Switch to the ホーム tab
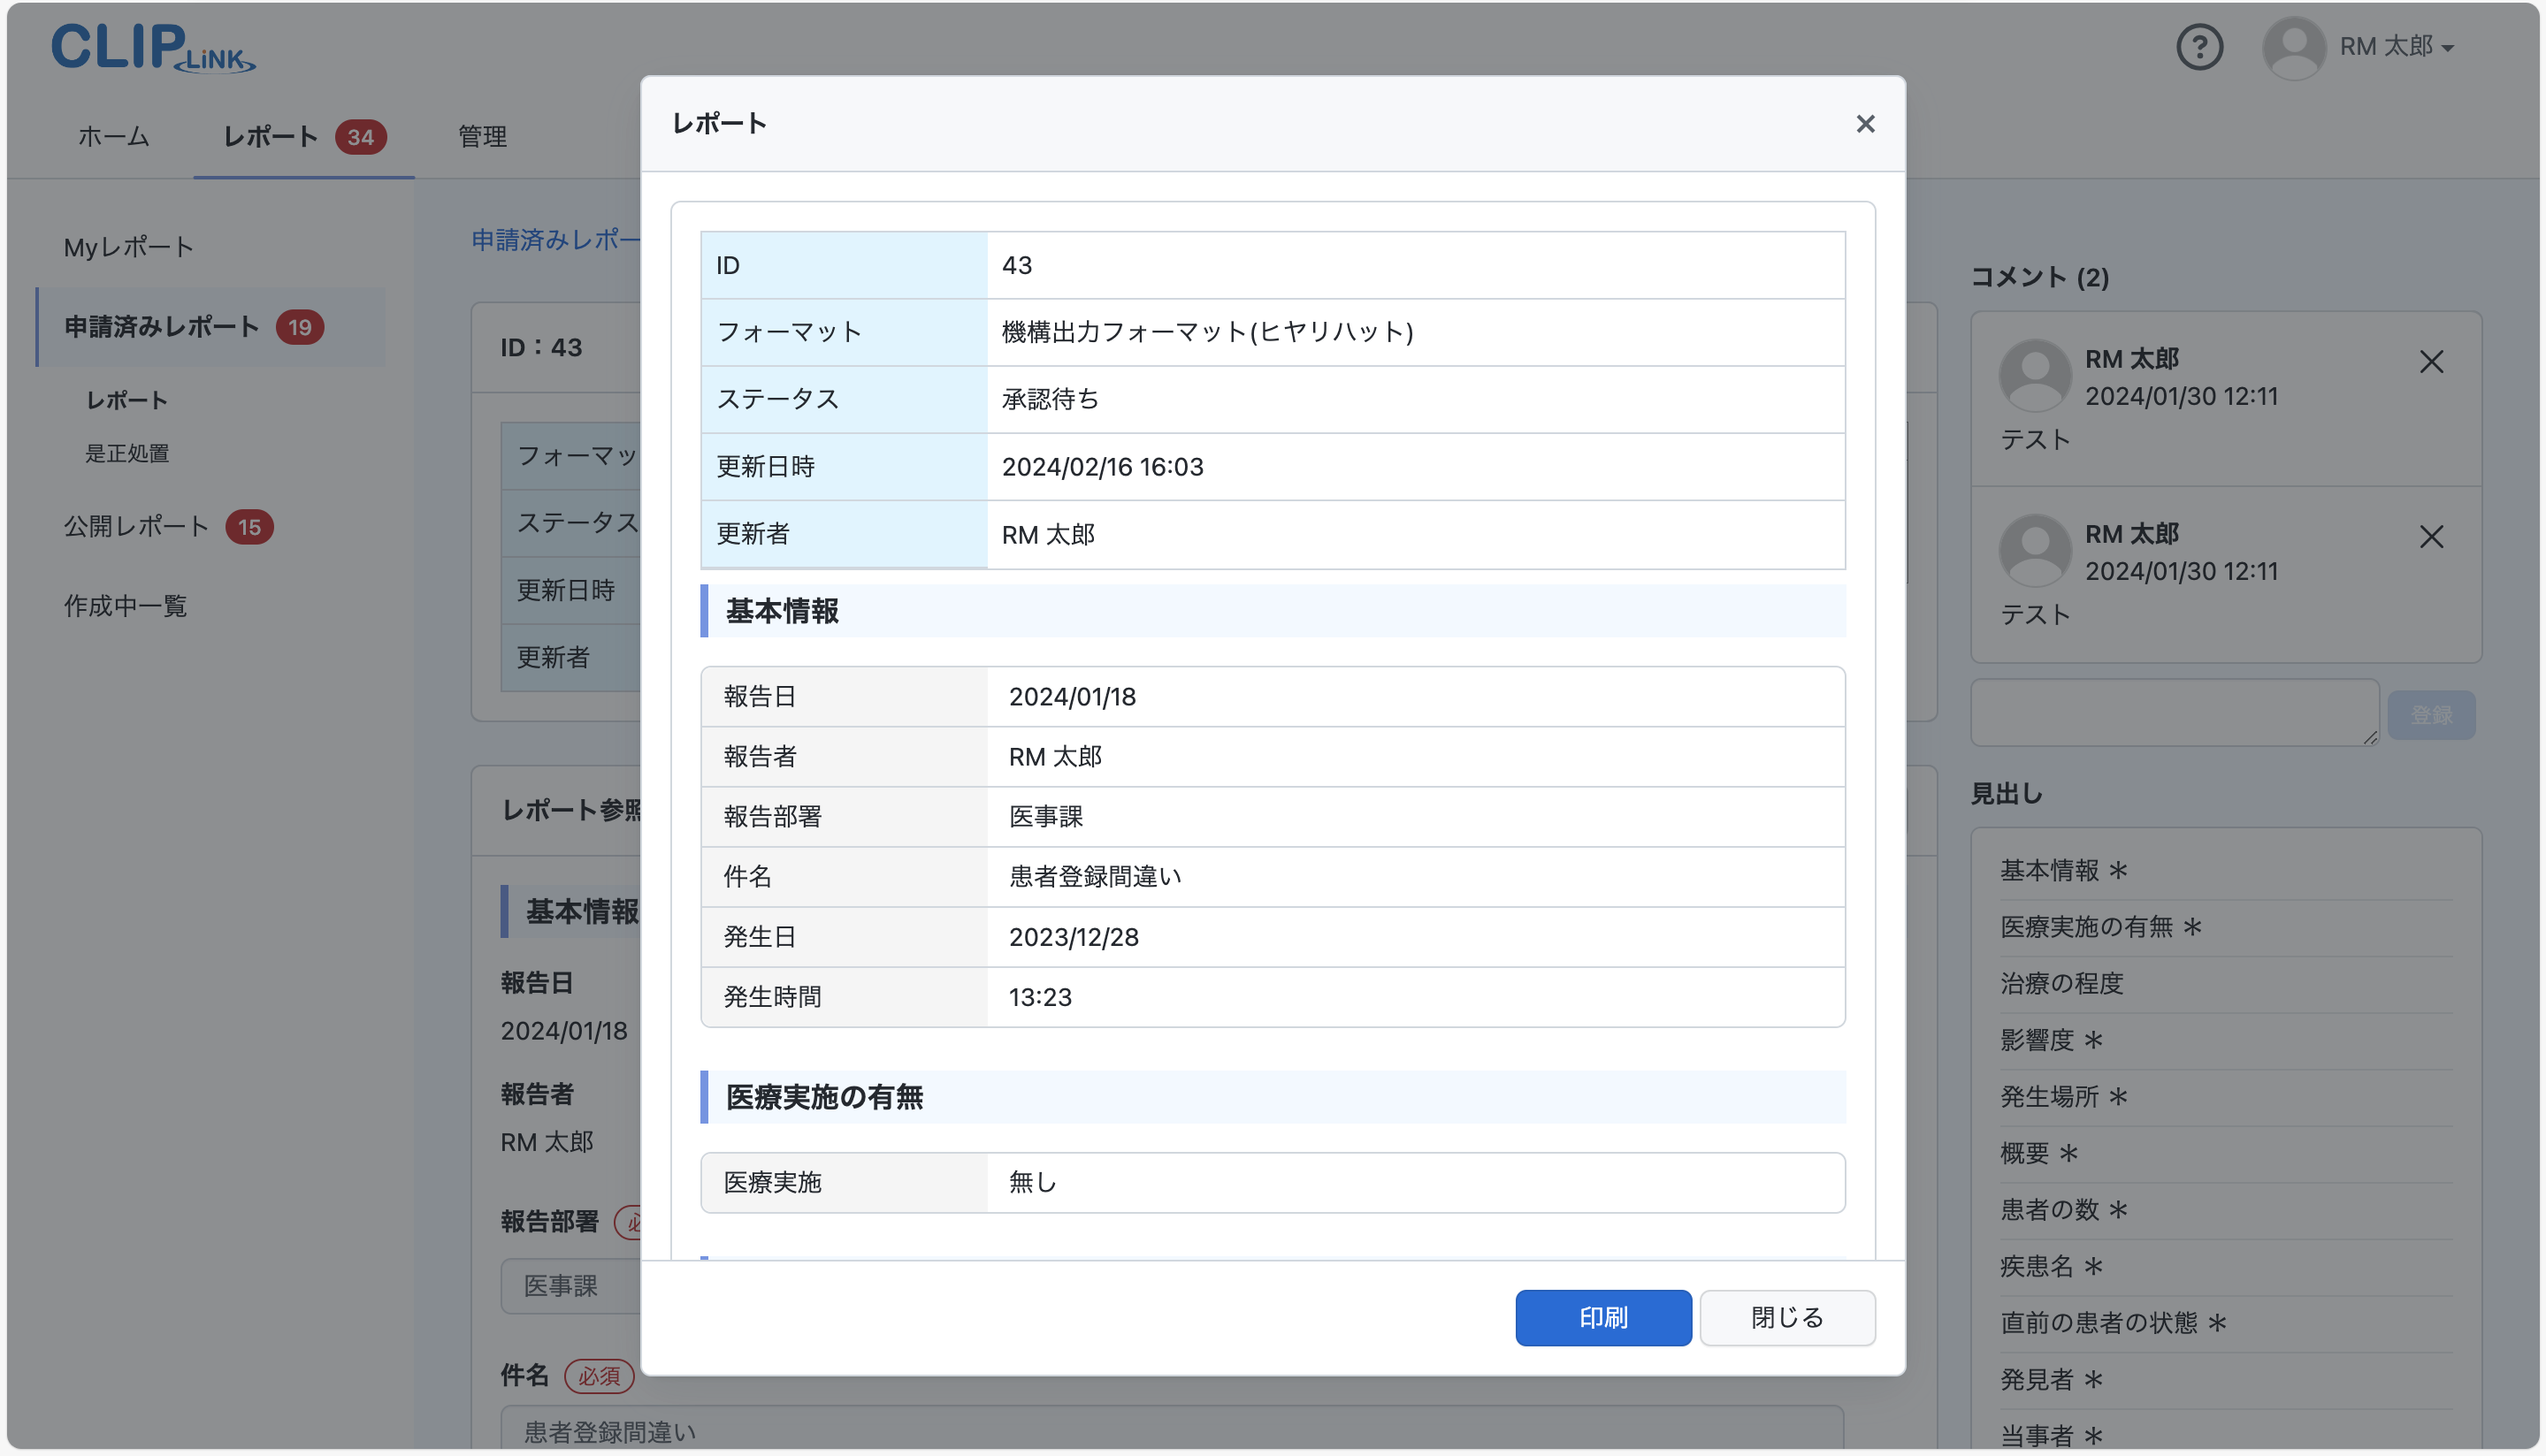This screenshot has height=1456, width=2546. coord(112,137)
